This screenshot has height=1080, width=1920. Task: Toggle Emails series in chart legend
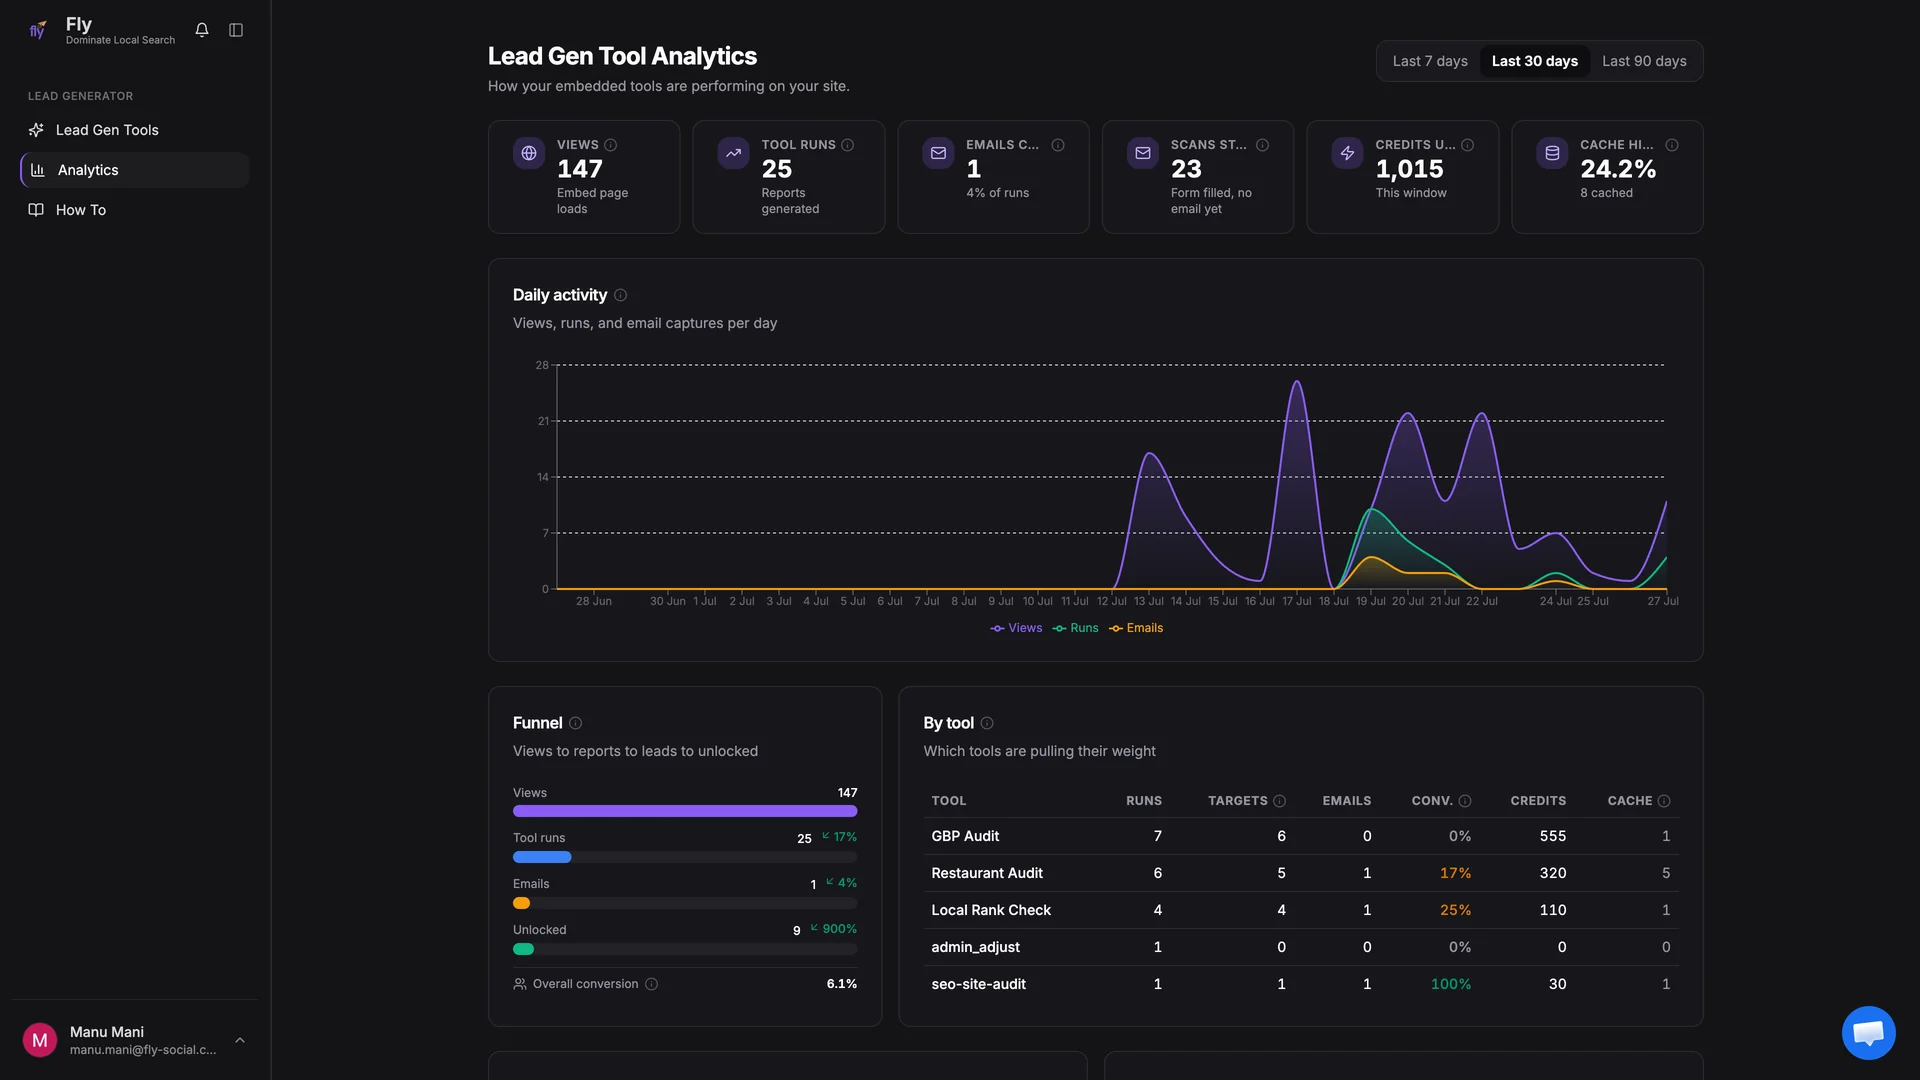pyautogui.click(x=1136, y=628)
